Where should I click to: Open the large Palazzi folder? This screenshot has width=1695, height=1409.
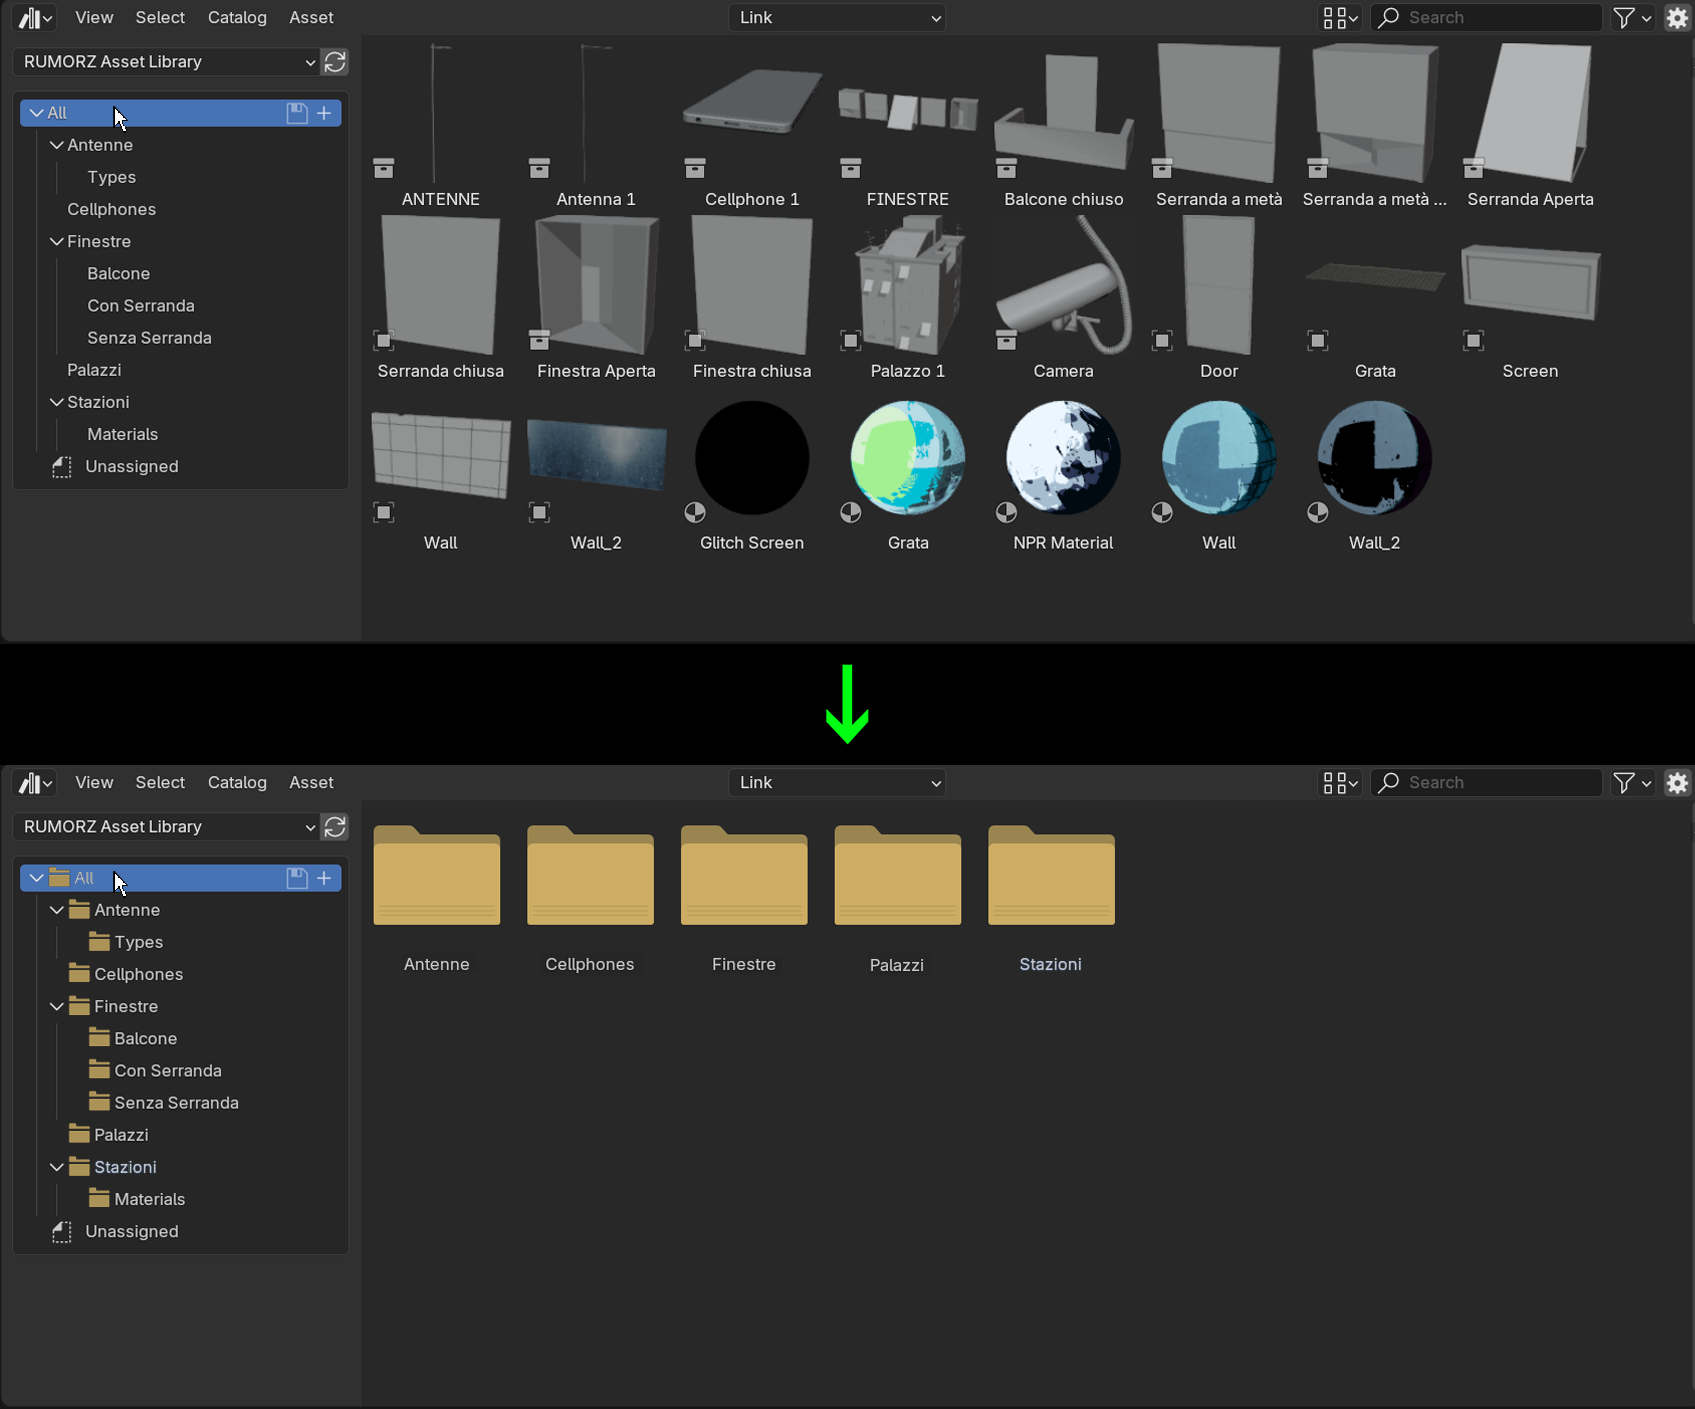pyautogui.click(x=898, y=875)
